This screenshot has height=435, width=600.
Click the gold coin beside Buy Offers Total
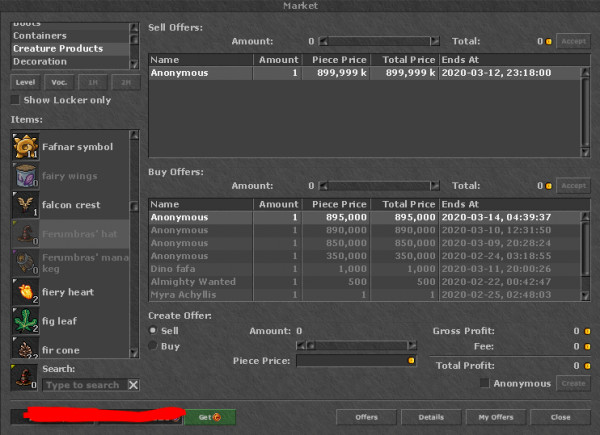point(549,186)
